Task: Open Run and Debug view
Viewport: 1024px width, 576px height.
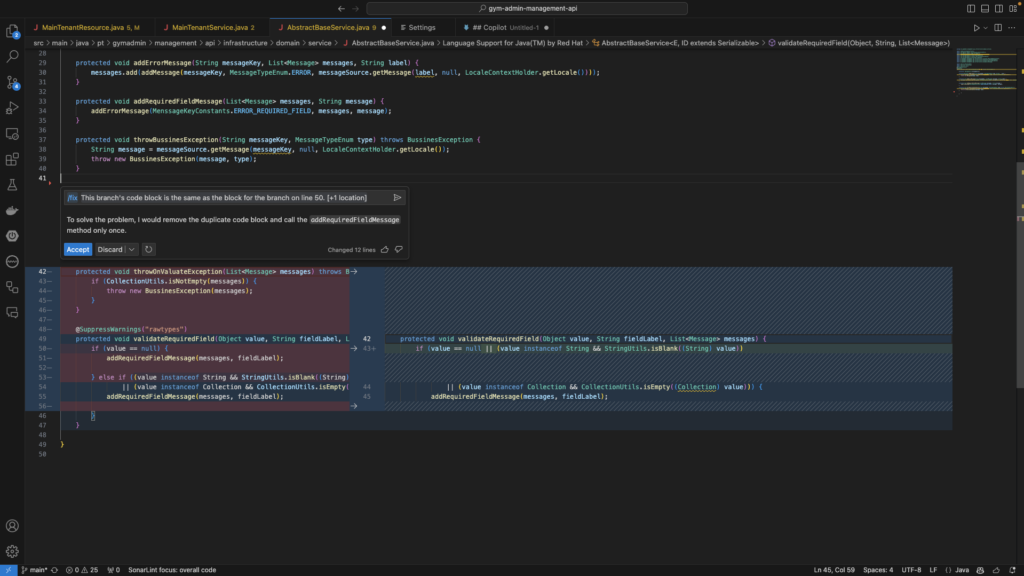Action: pyautogui.click(x=12, y=108)
